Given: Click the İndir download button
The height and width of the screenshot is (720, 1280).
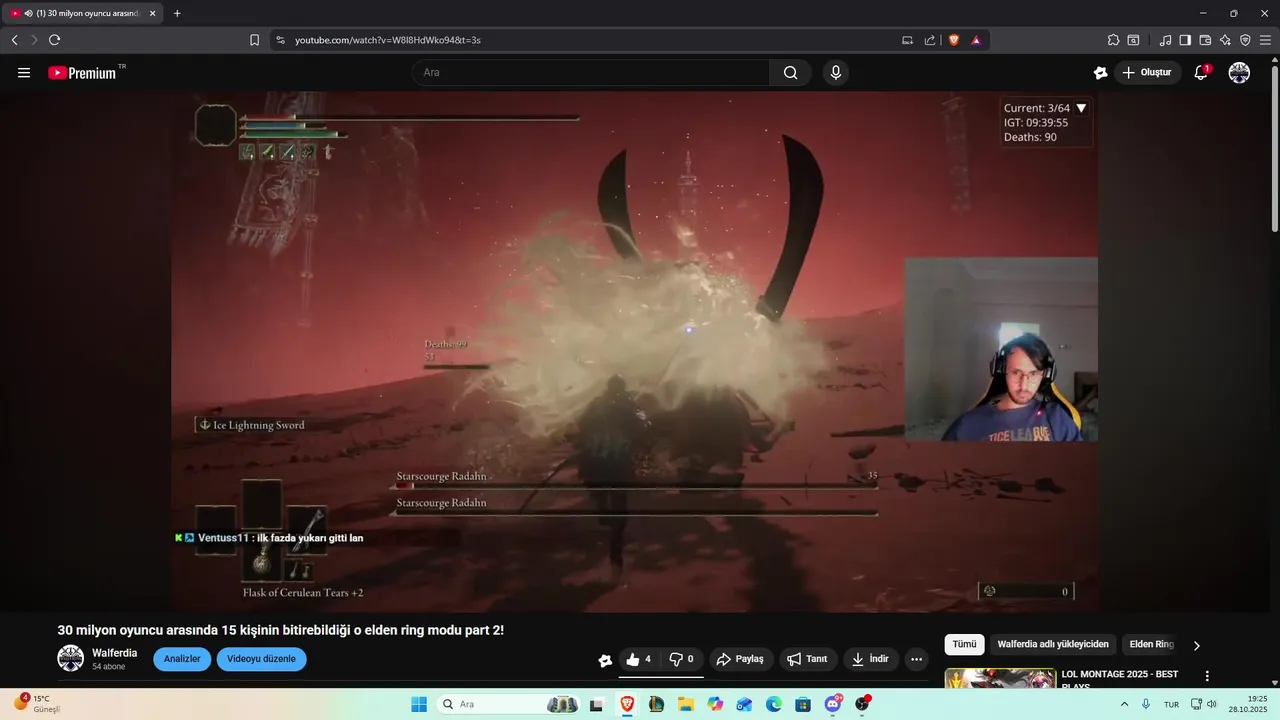Looking at the screenshot, I should [870, 659].
